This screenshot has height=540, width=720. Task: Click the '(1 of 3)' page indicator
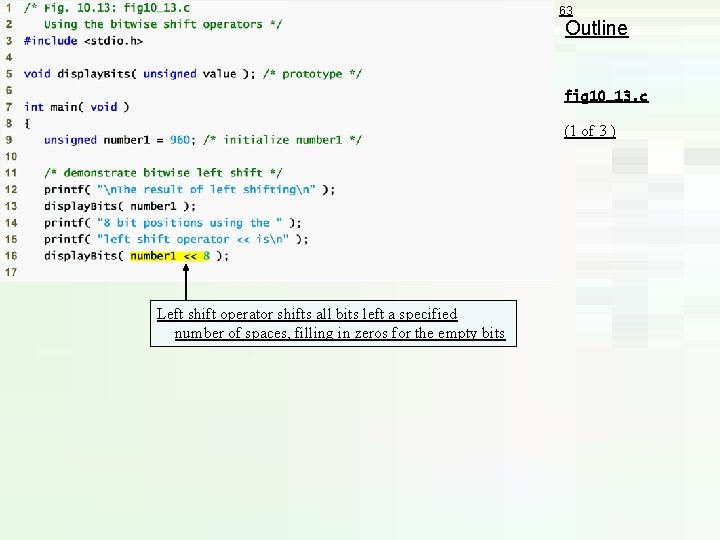[x=590, y=131]
